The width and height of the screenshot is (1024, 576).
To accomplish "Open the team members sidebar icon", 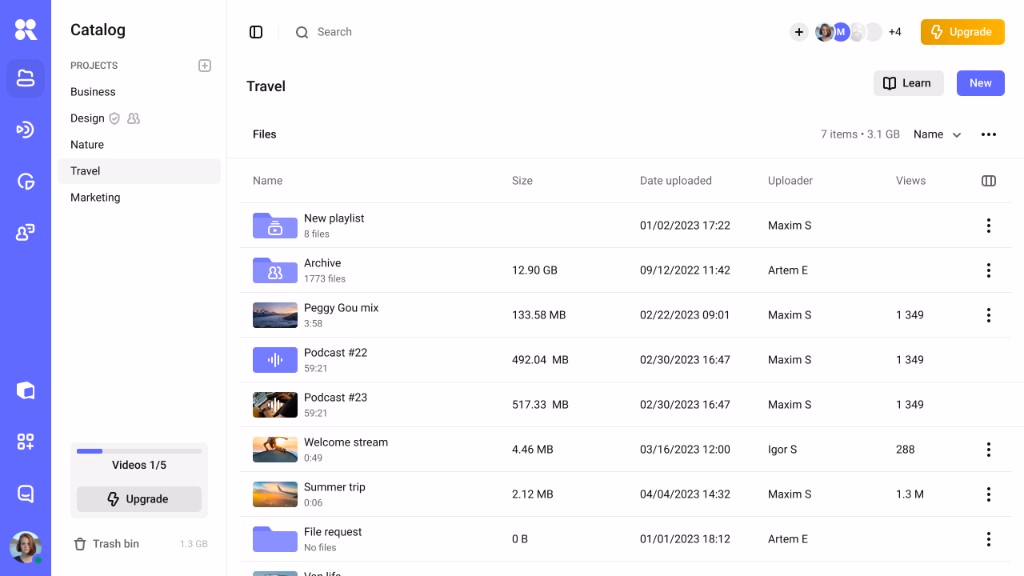I will (25, 232).
